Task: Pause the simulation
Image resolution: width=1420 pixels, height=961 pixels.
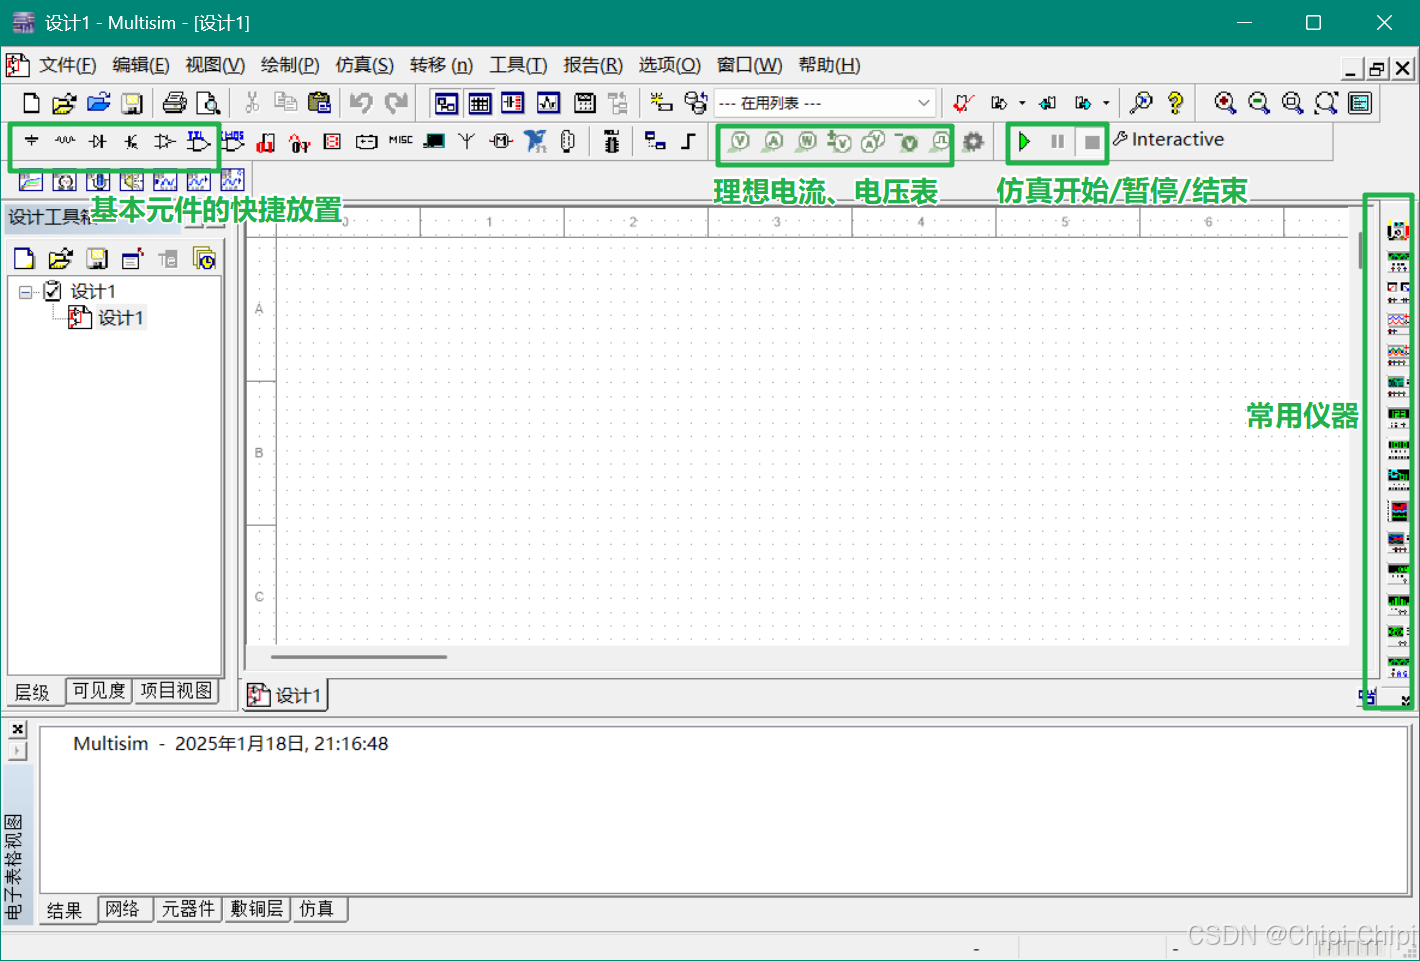Action: pyautogui.click(x=1057, y=142)
